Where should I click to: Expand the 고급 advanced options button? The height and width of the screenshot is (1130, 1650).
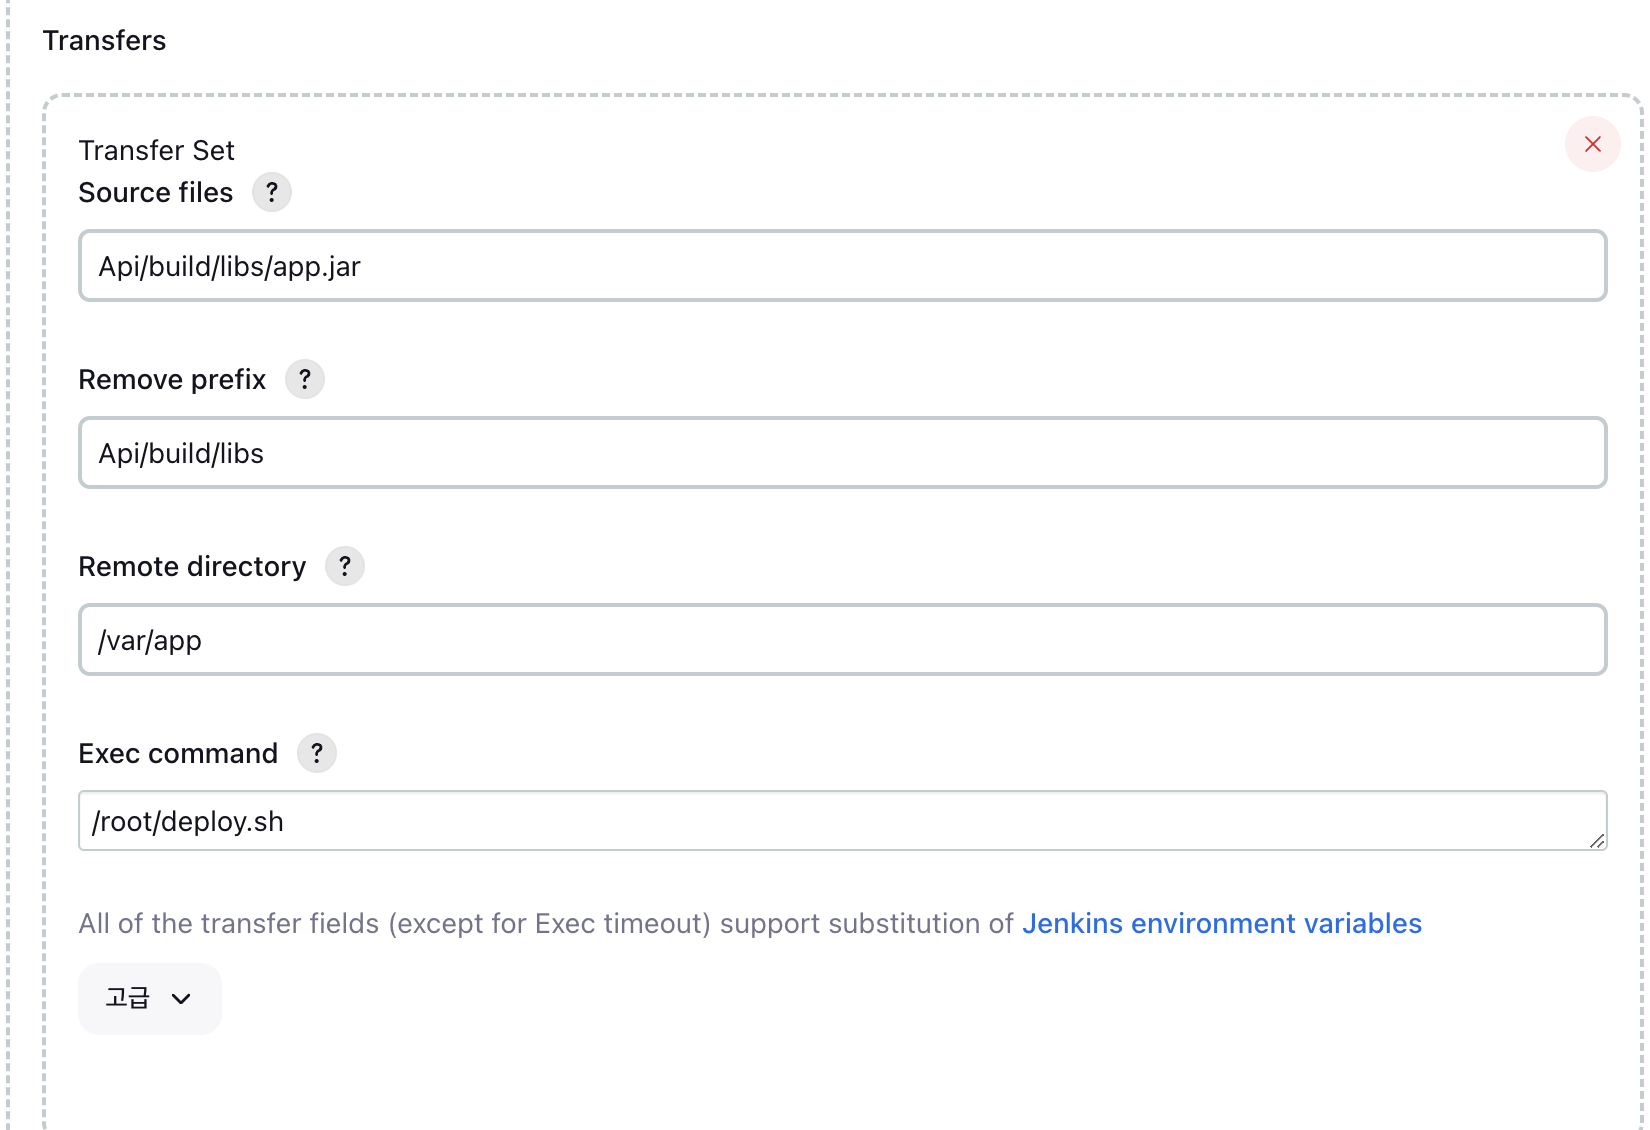pos(150,998)
